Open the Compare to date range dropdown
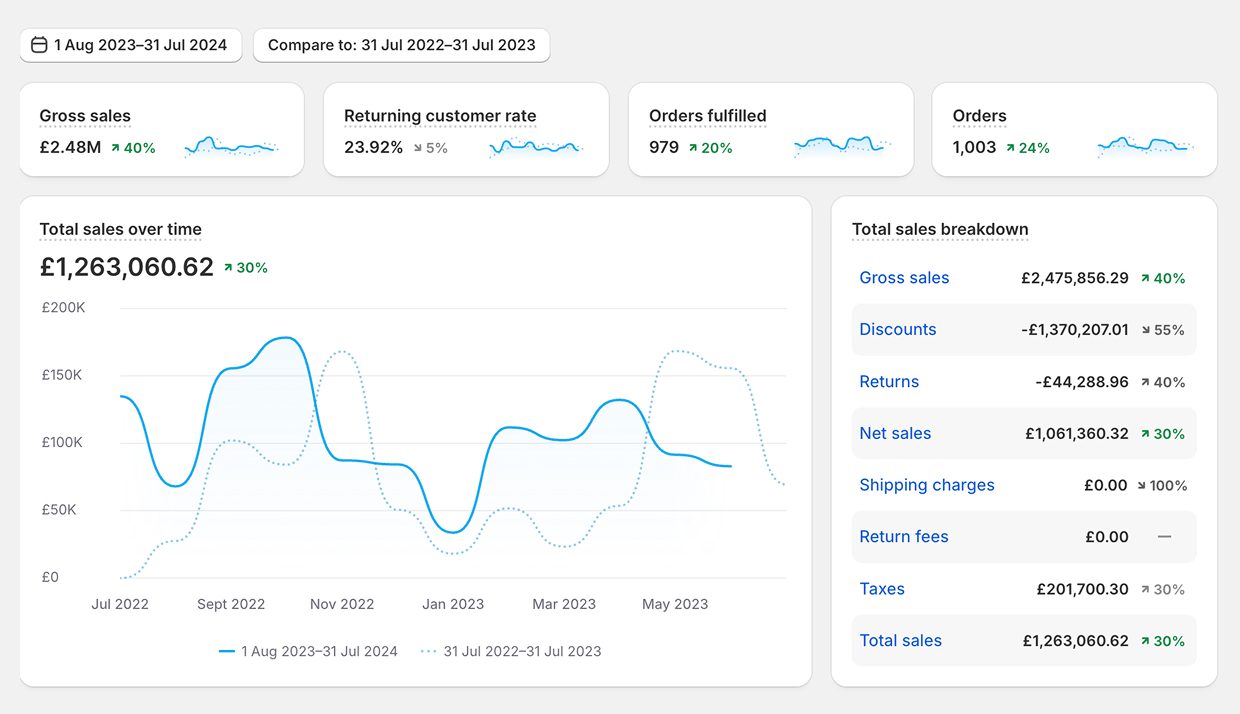This screenshot has height=714, width=1240. (x=401, y=45)
